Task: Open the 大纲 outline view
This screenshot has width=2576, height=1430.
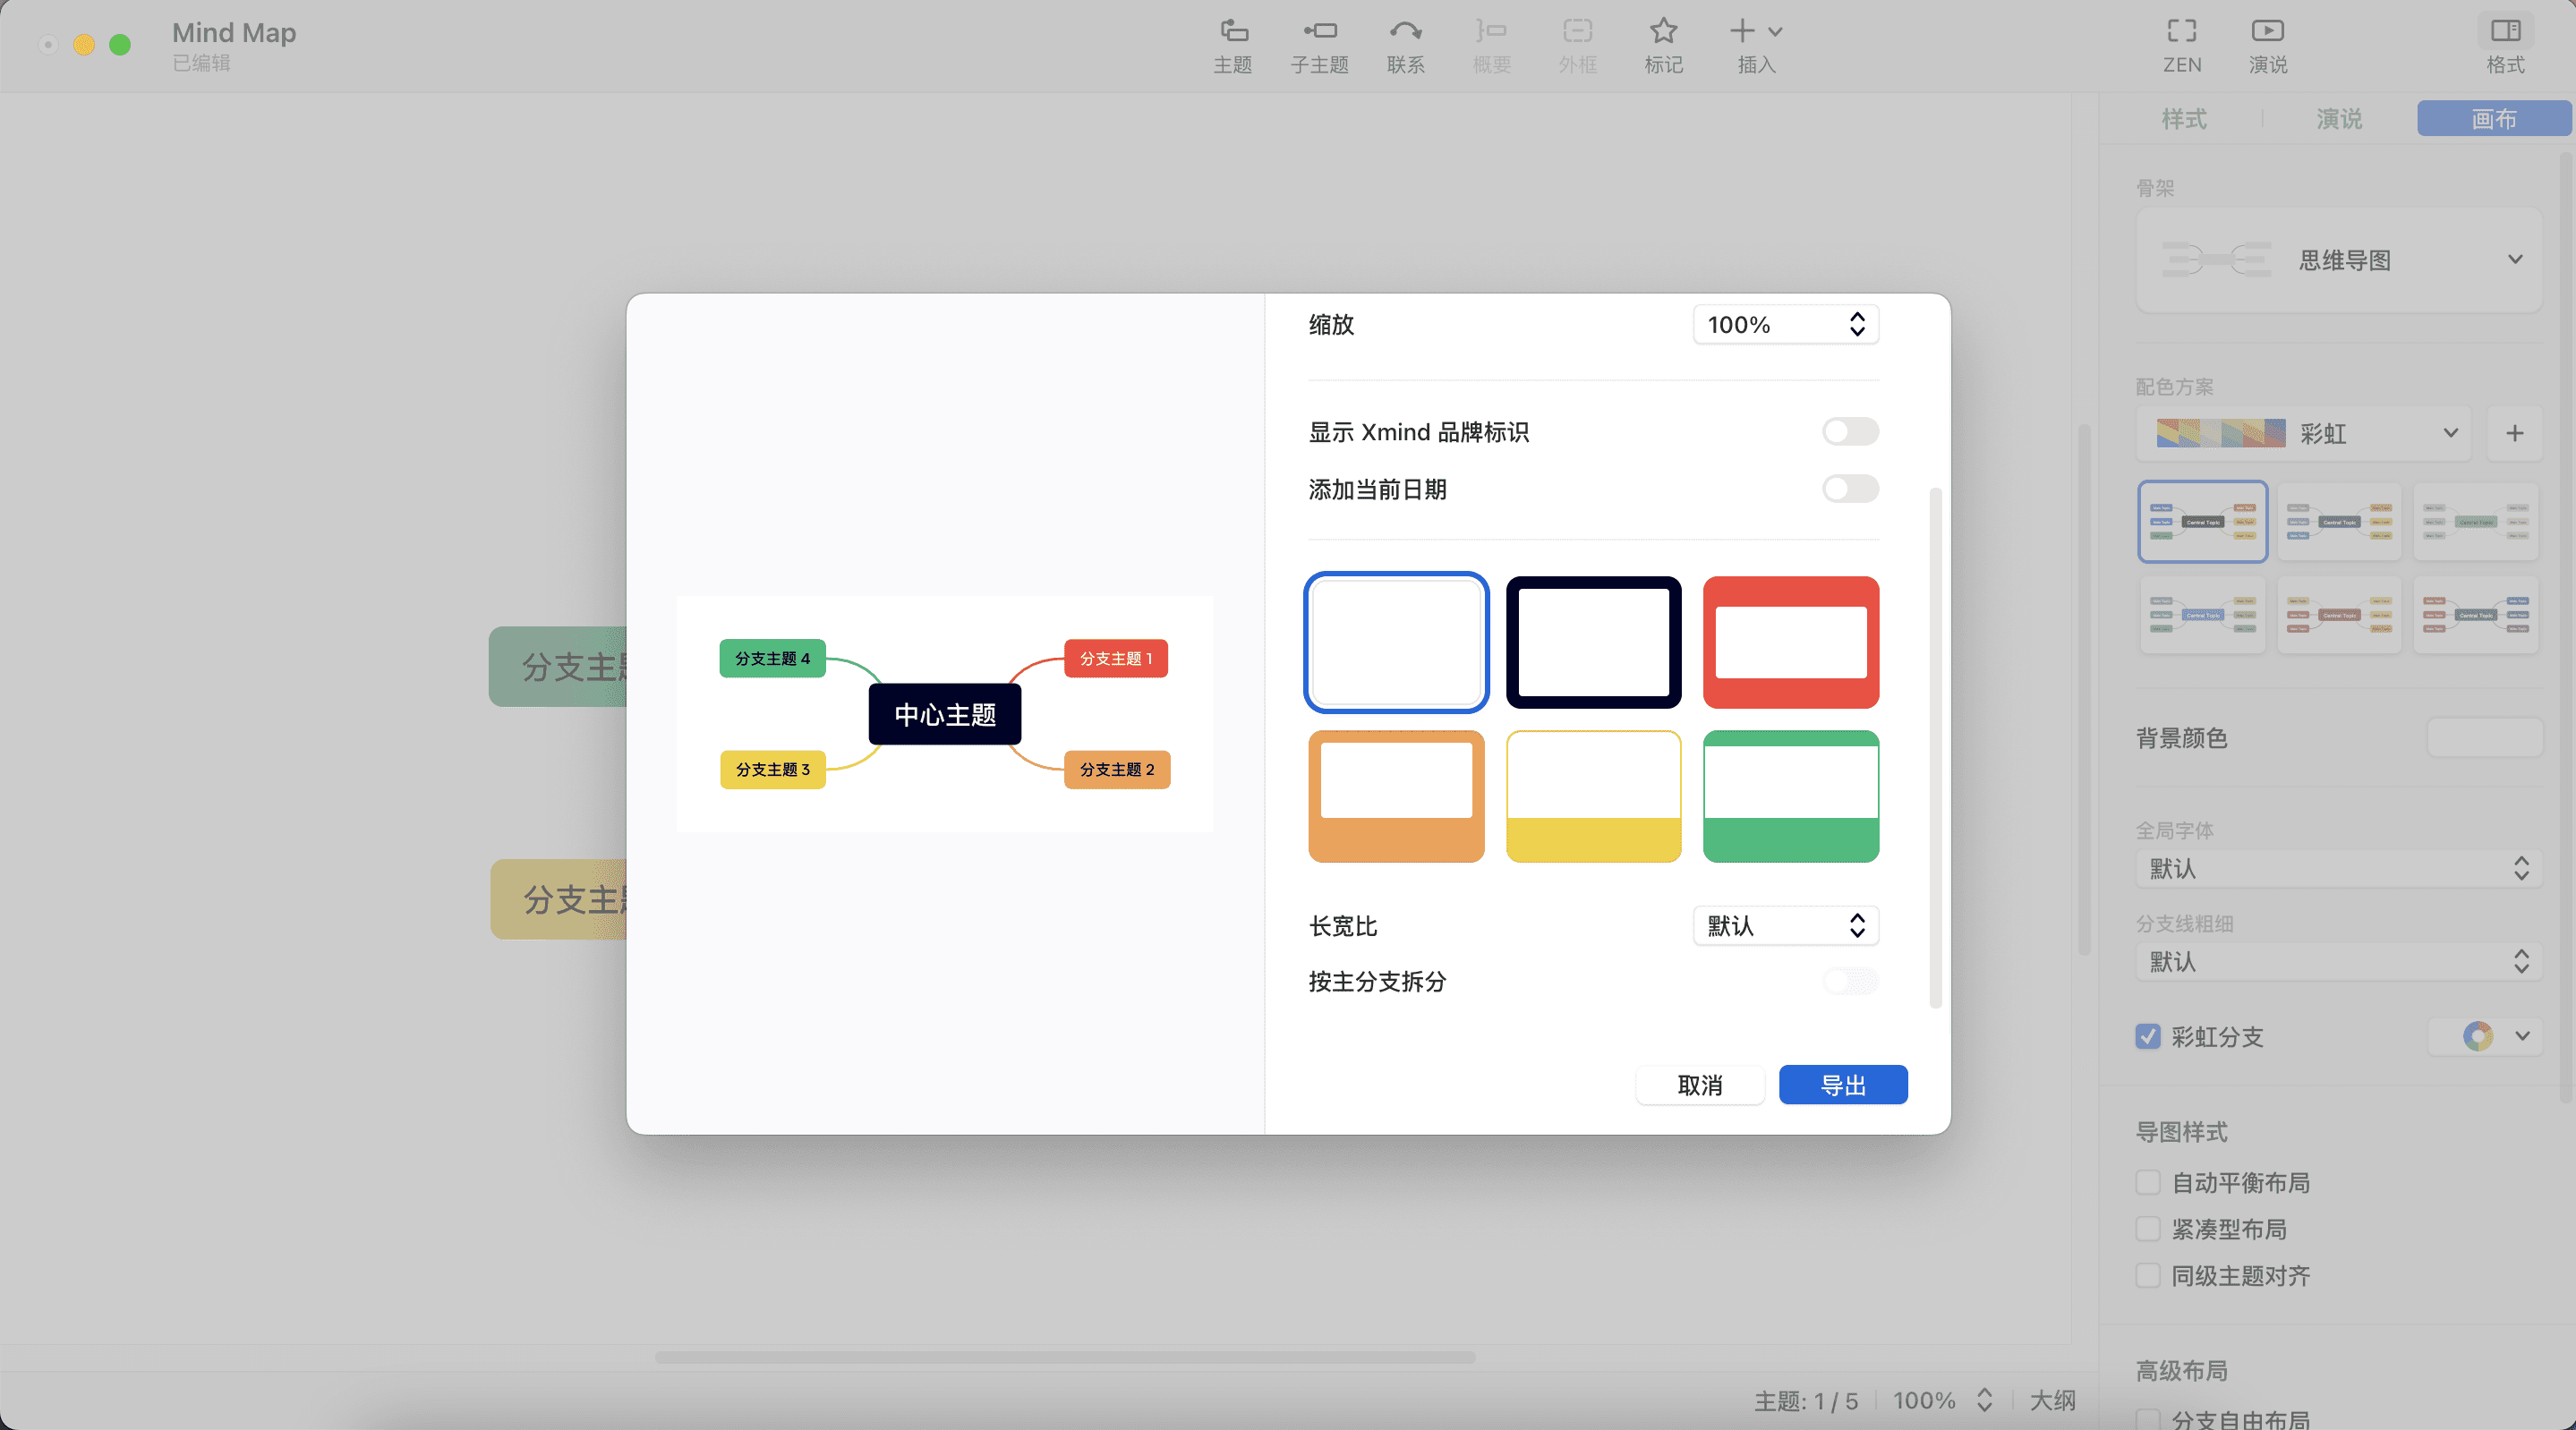Action: [2052, 1400]
